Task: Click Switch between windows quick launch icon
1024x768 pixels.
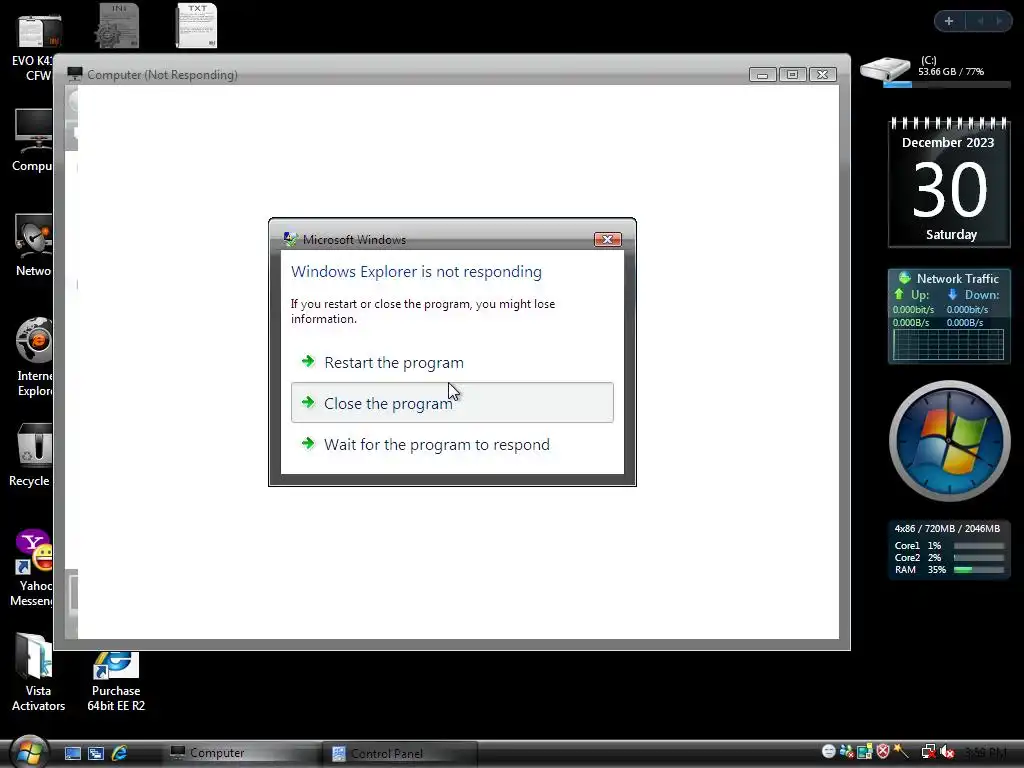Action: 96,754
